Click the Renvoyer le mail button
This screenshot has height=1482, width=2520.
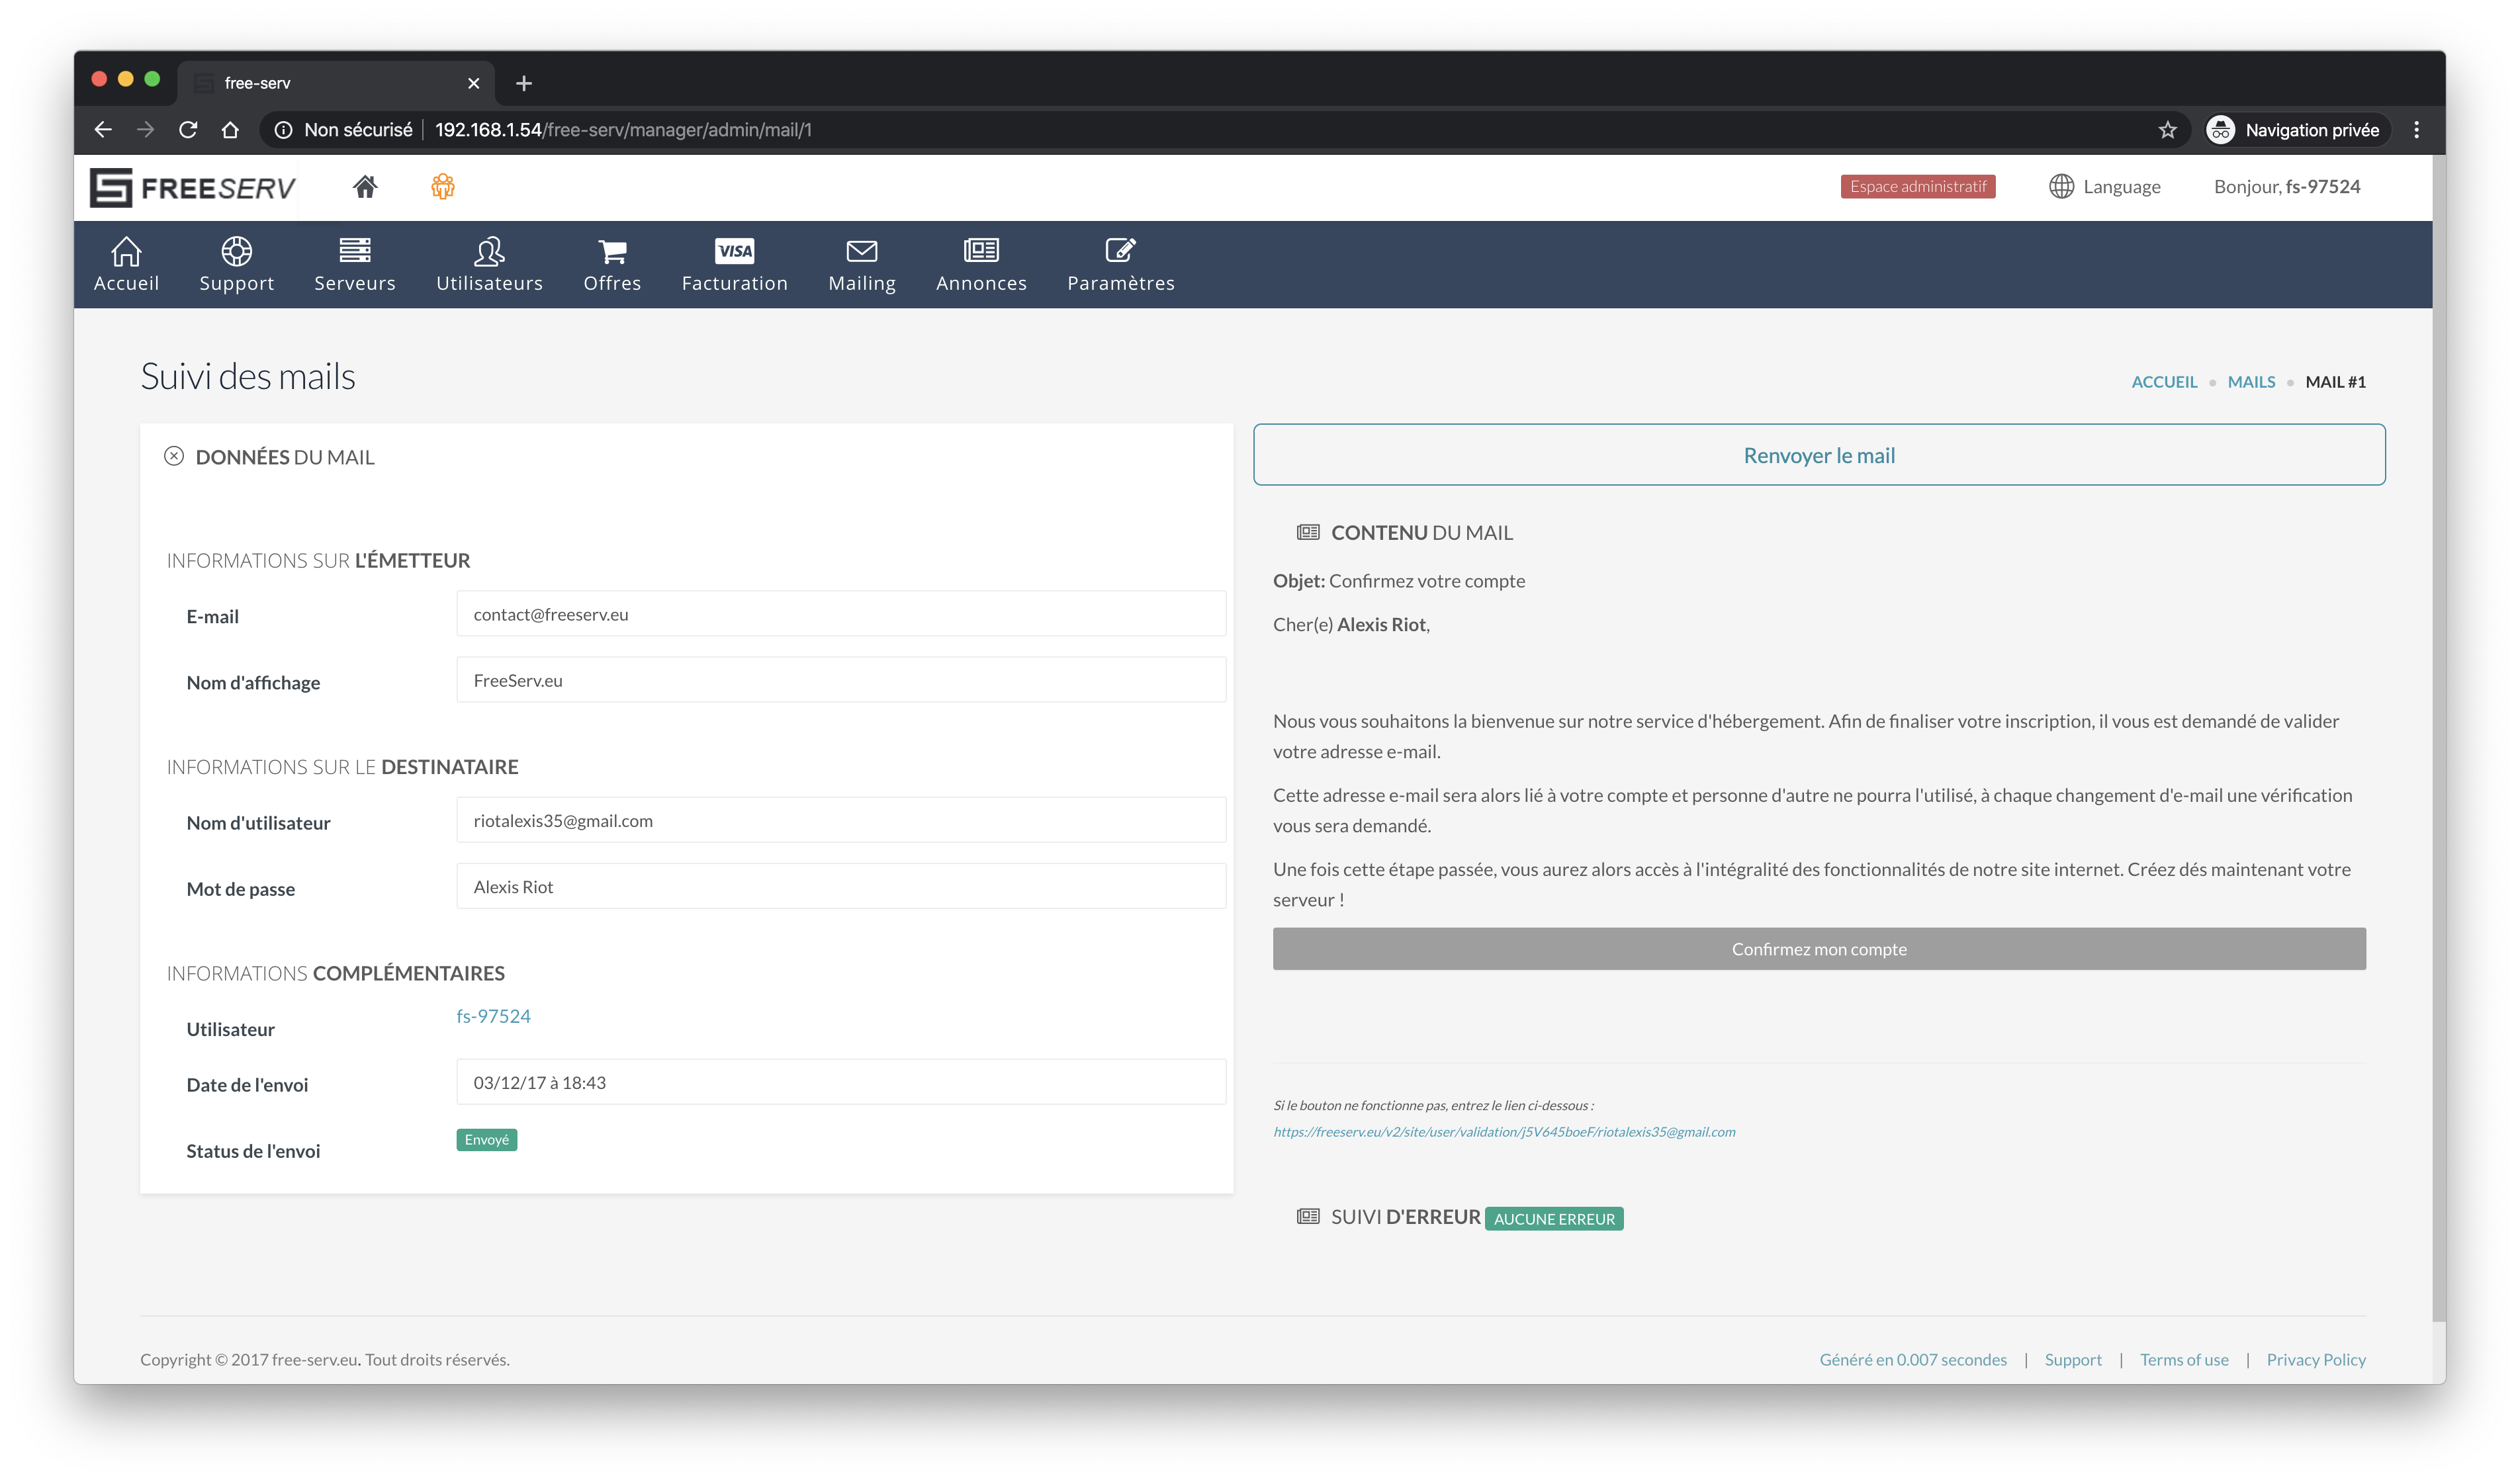click(1818, 455)
